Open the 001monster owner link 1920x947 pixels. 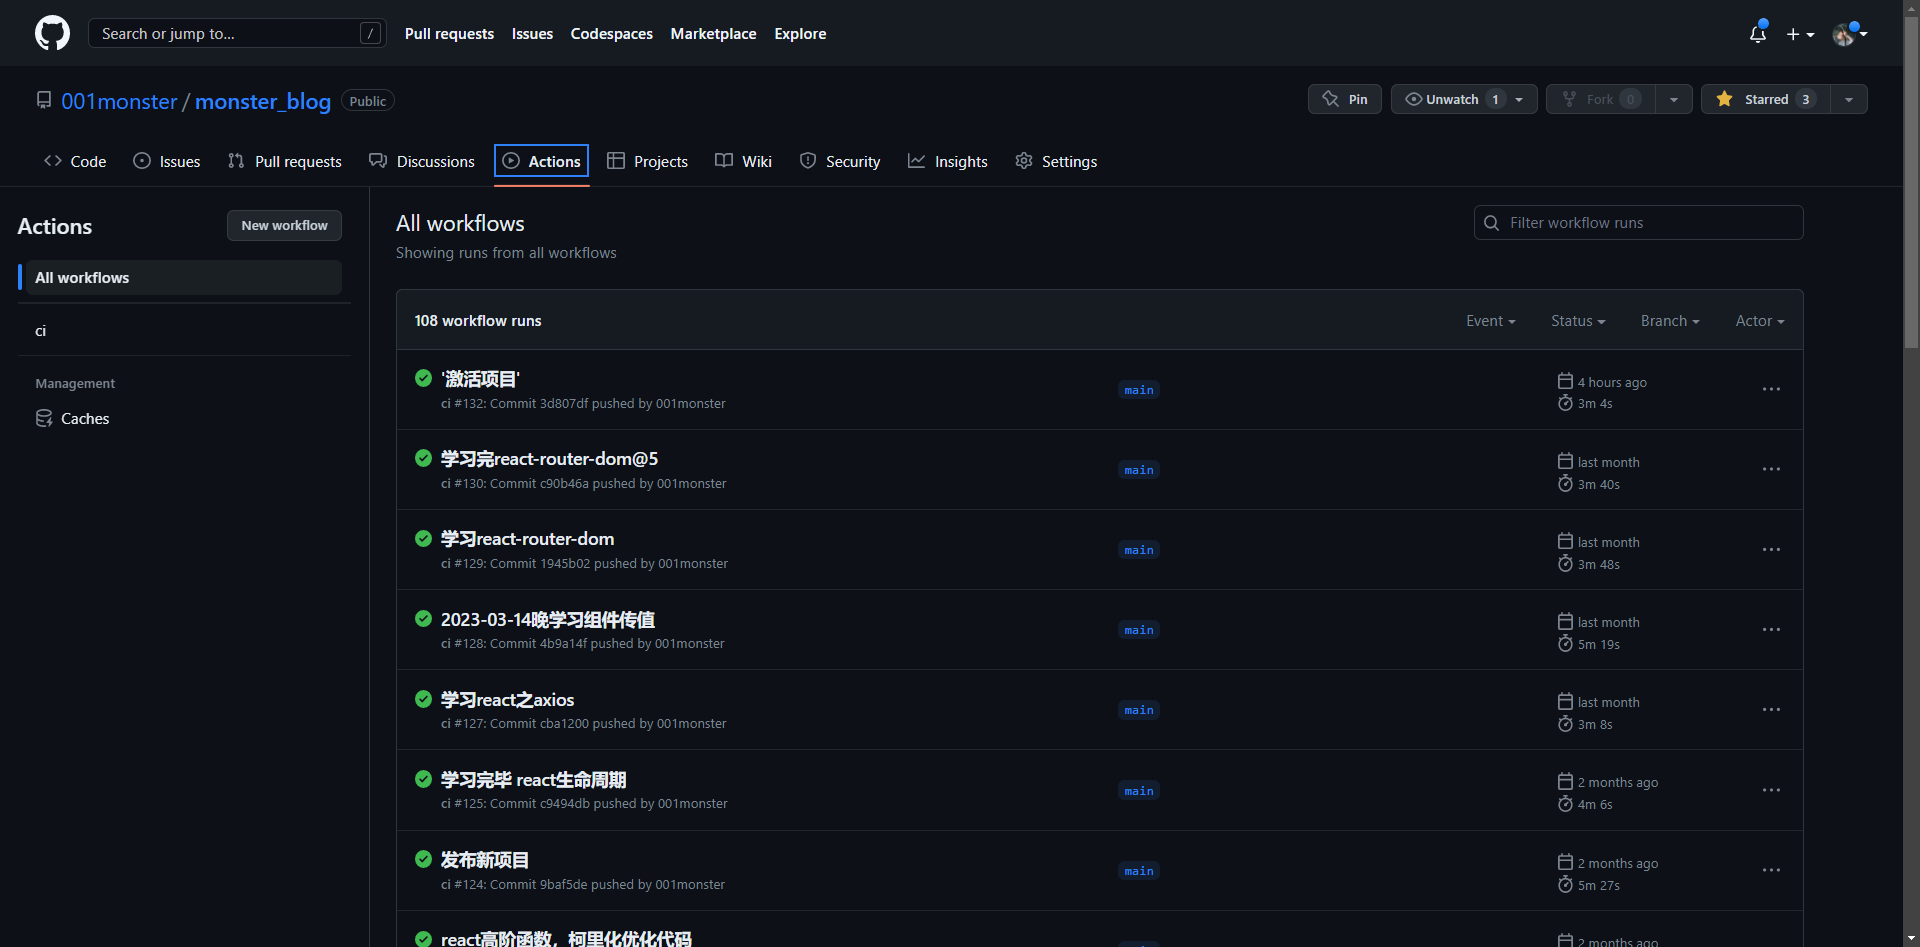[119, 101]
